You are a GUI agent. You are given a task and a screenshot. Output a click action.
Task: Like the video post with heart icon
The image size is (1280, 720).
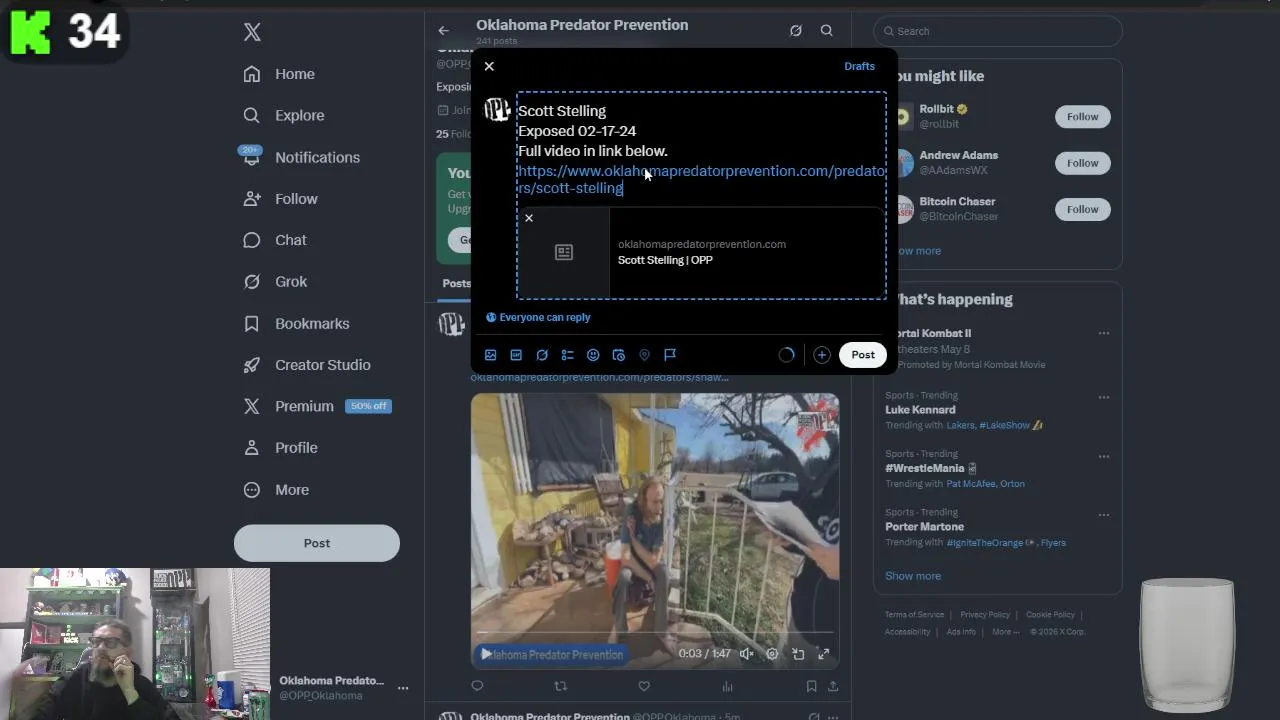point(644,686)
